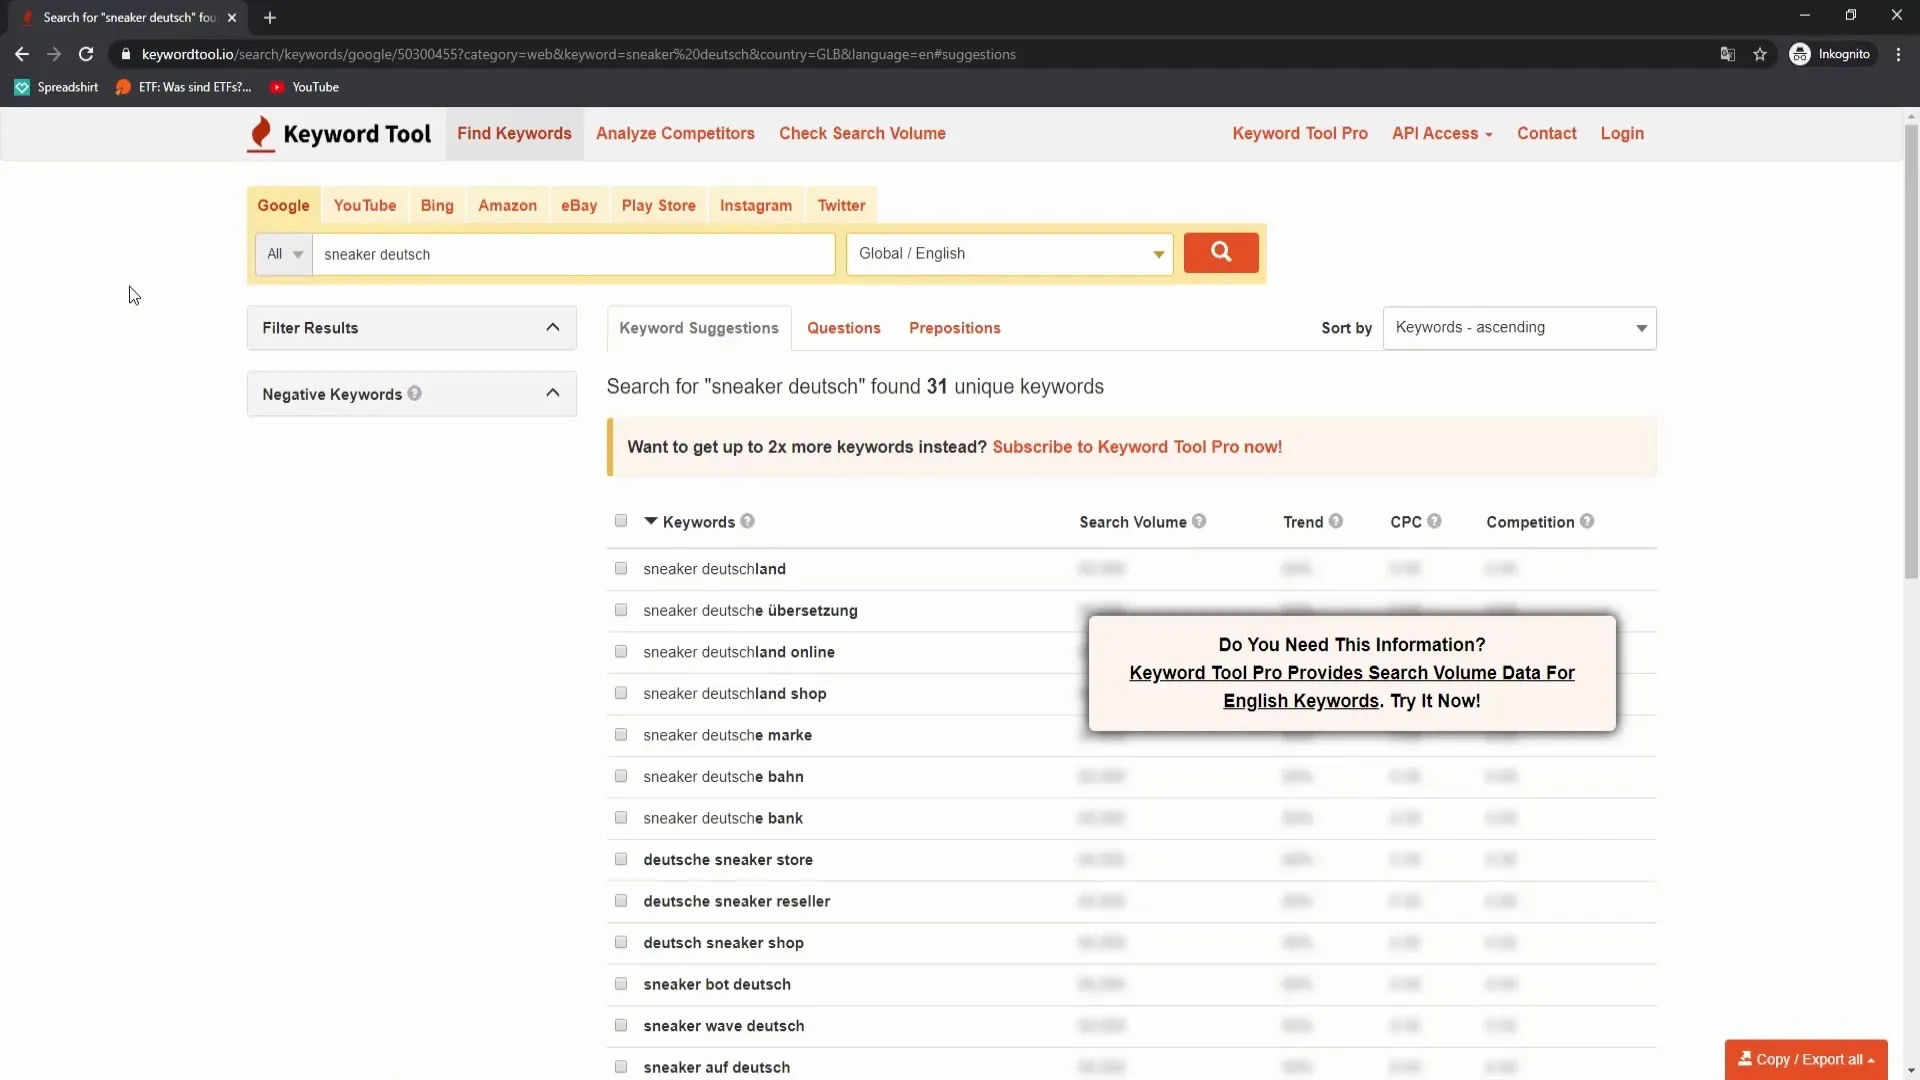Switch to the YouTube platform tab
The height and width of the screenshot is (1080, 1920).
click(365, 205)
